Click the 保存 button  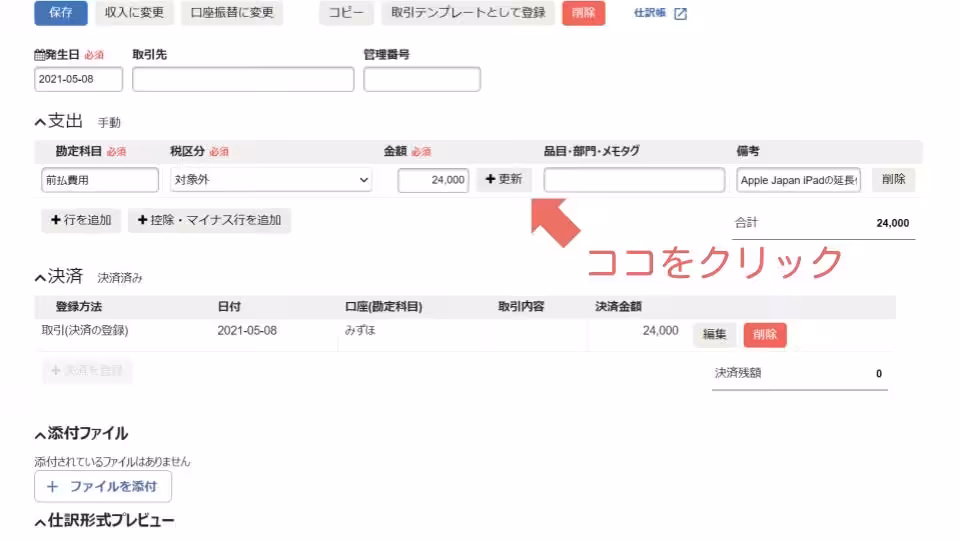(60, 13)
